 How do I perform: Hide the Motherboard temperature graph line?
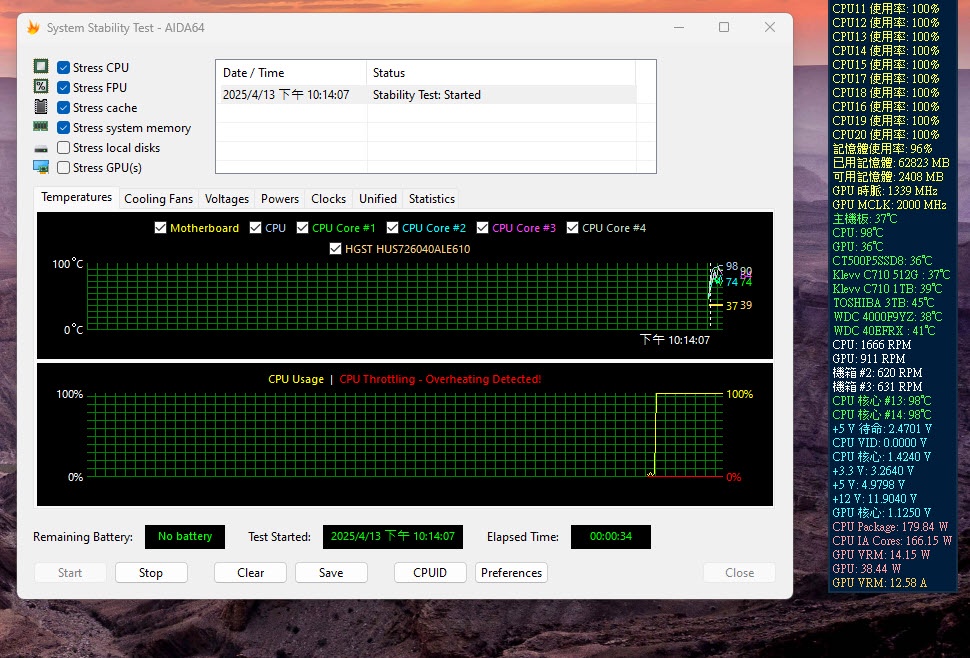[x=160, y=228]
